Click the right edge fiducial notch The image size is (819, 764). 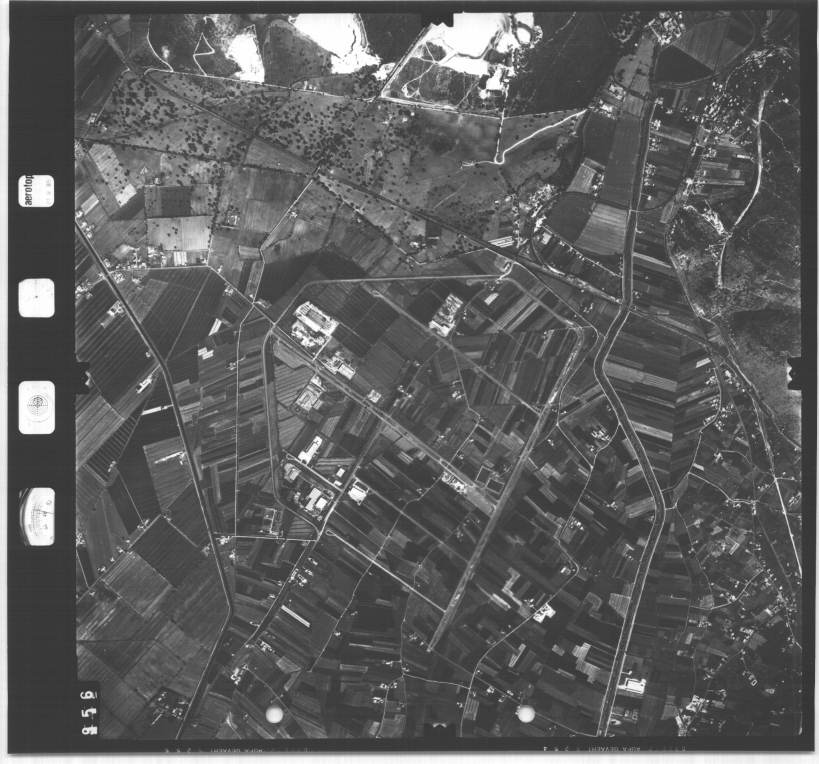[x=796, y=374]
